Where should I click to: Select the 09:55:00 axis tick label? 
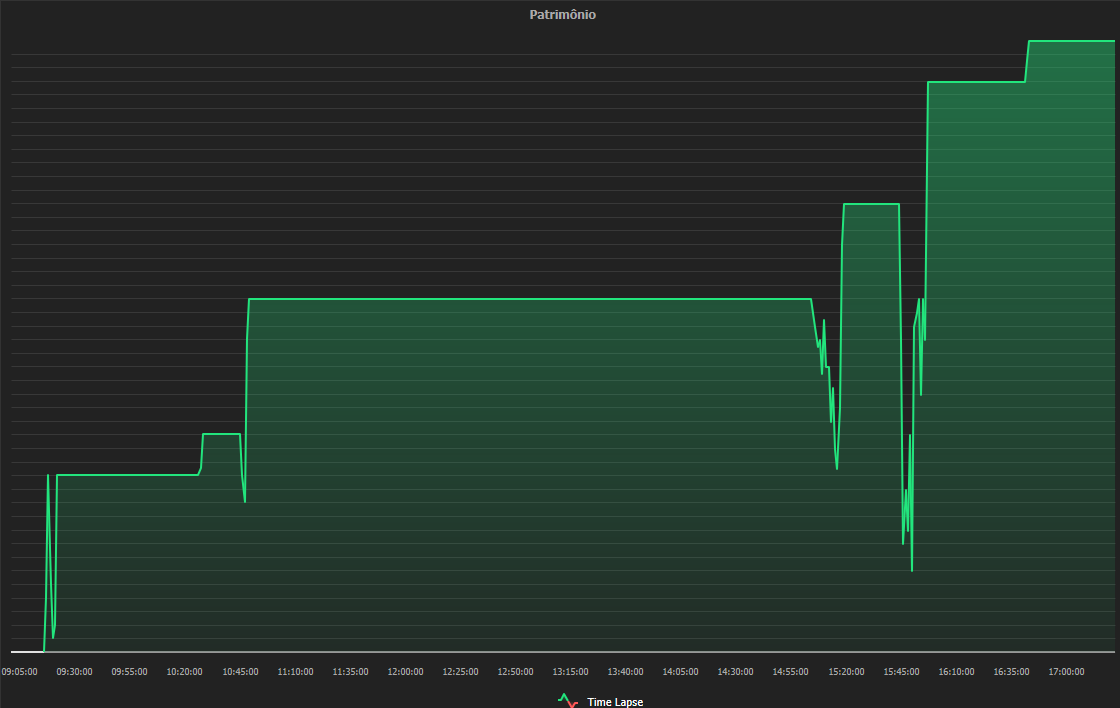pos(129,672)
